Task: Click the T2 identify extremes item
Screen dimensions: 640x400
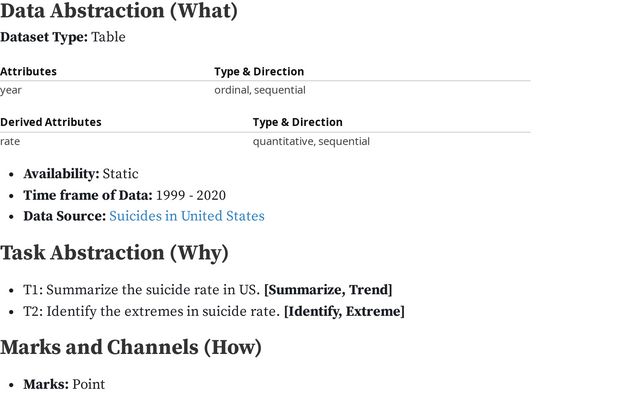Action: tap(150, 311)
